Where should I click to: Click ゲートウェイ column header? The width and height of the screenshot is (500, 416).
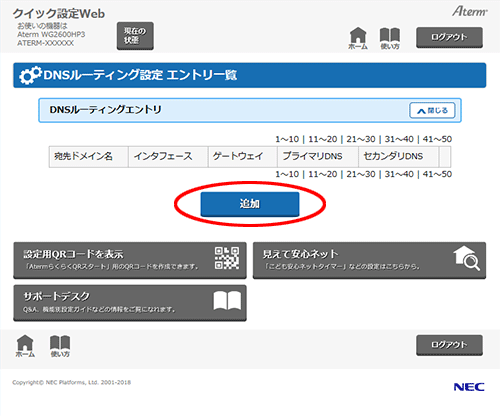[x=243, y=156]
